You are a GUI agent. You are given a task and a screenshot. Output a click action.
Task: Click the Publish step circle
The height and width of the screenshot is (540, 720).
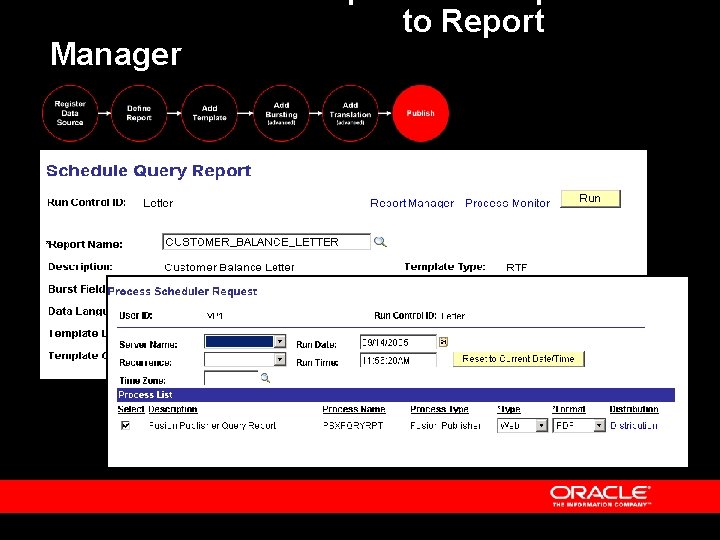(x=421, y=113)
